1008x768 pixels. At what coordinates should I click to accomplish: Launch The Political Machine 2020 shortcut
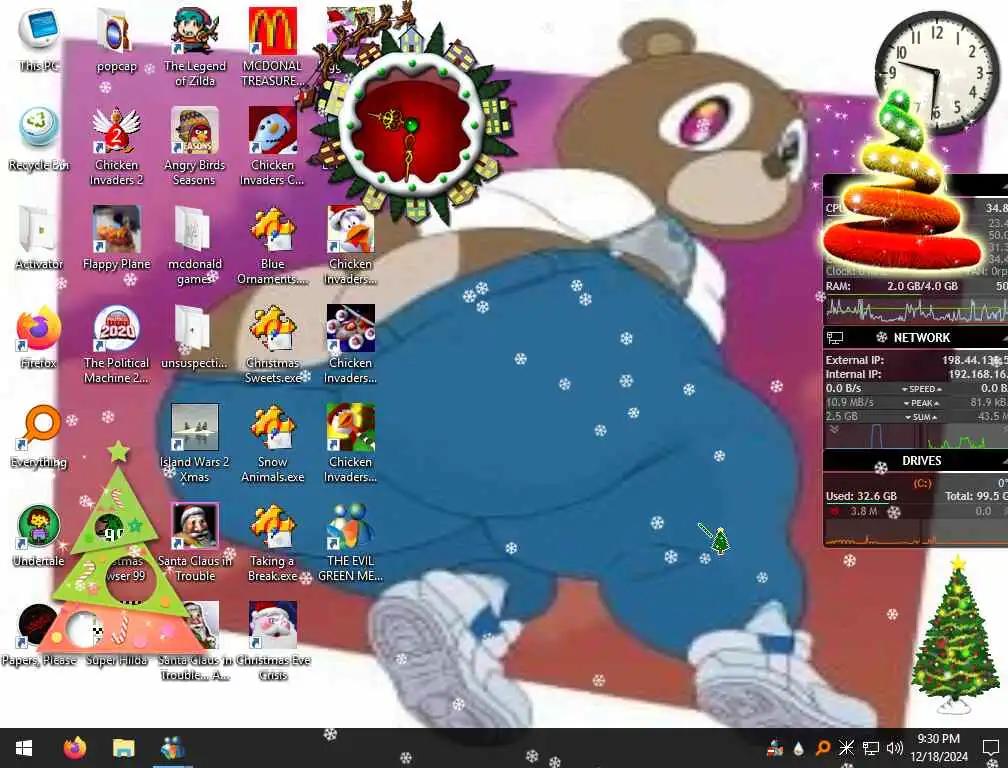pyautogui.click(x=116, y=344)
